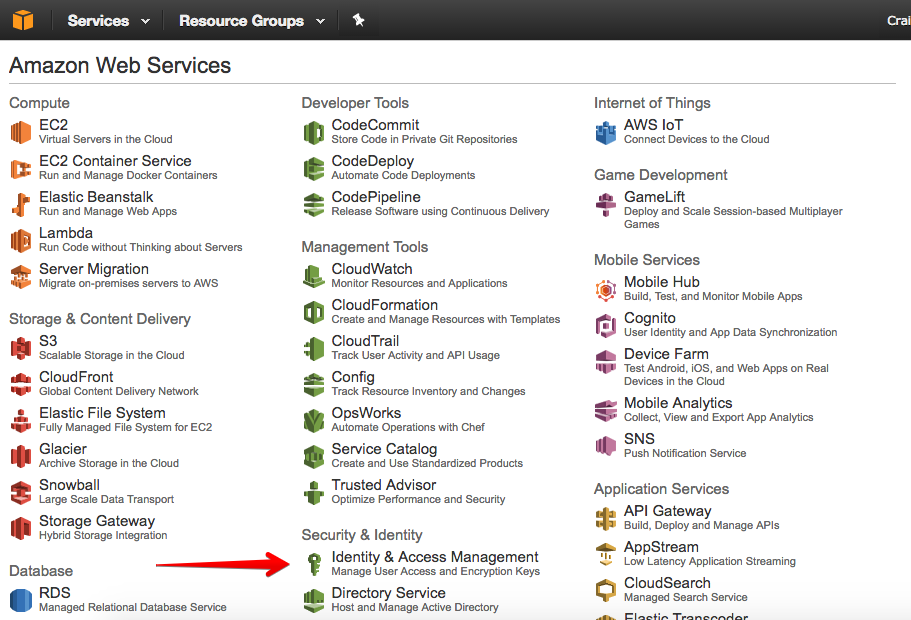Open the CodeCommit service link
The width and height of the screenshot is (911, 620).
375,125
